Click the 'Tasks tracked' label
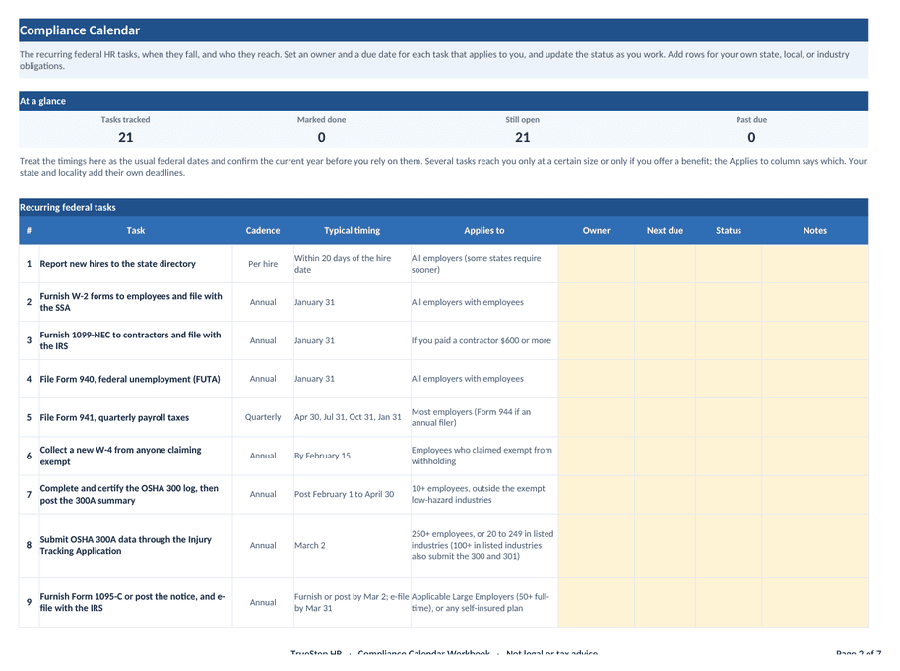This screenshot has height=671, width=900. (125, 119)
